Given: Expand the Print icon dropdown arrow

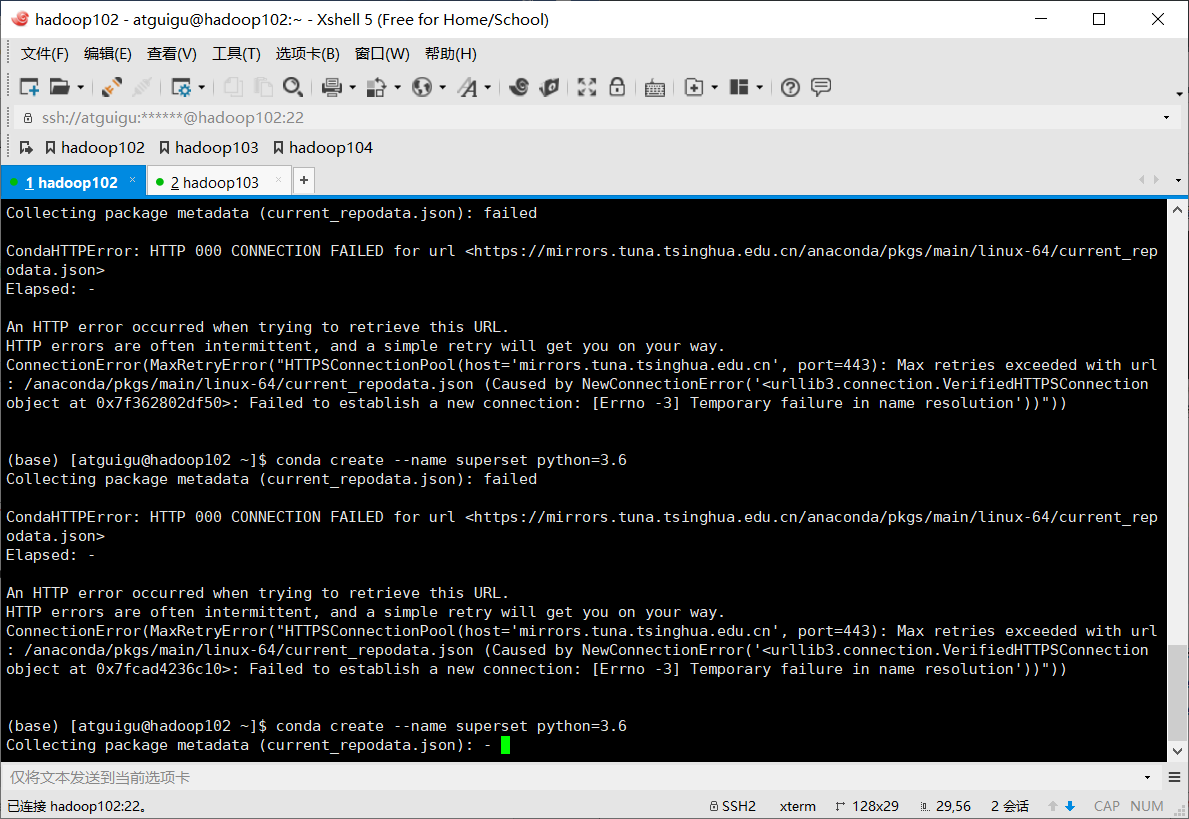Looking at the screenshot, I should pyautogui.click(x=352, y=88).
